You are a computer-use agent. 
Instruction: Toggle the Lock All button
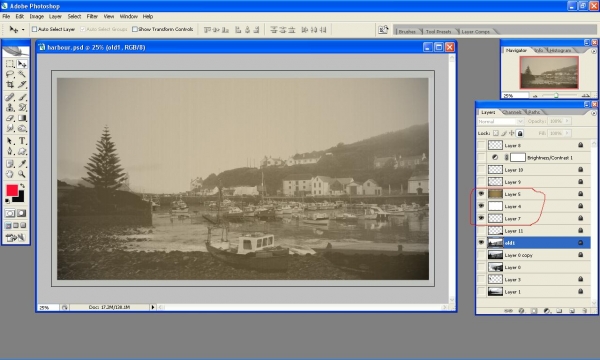(x=520, y=133)
